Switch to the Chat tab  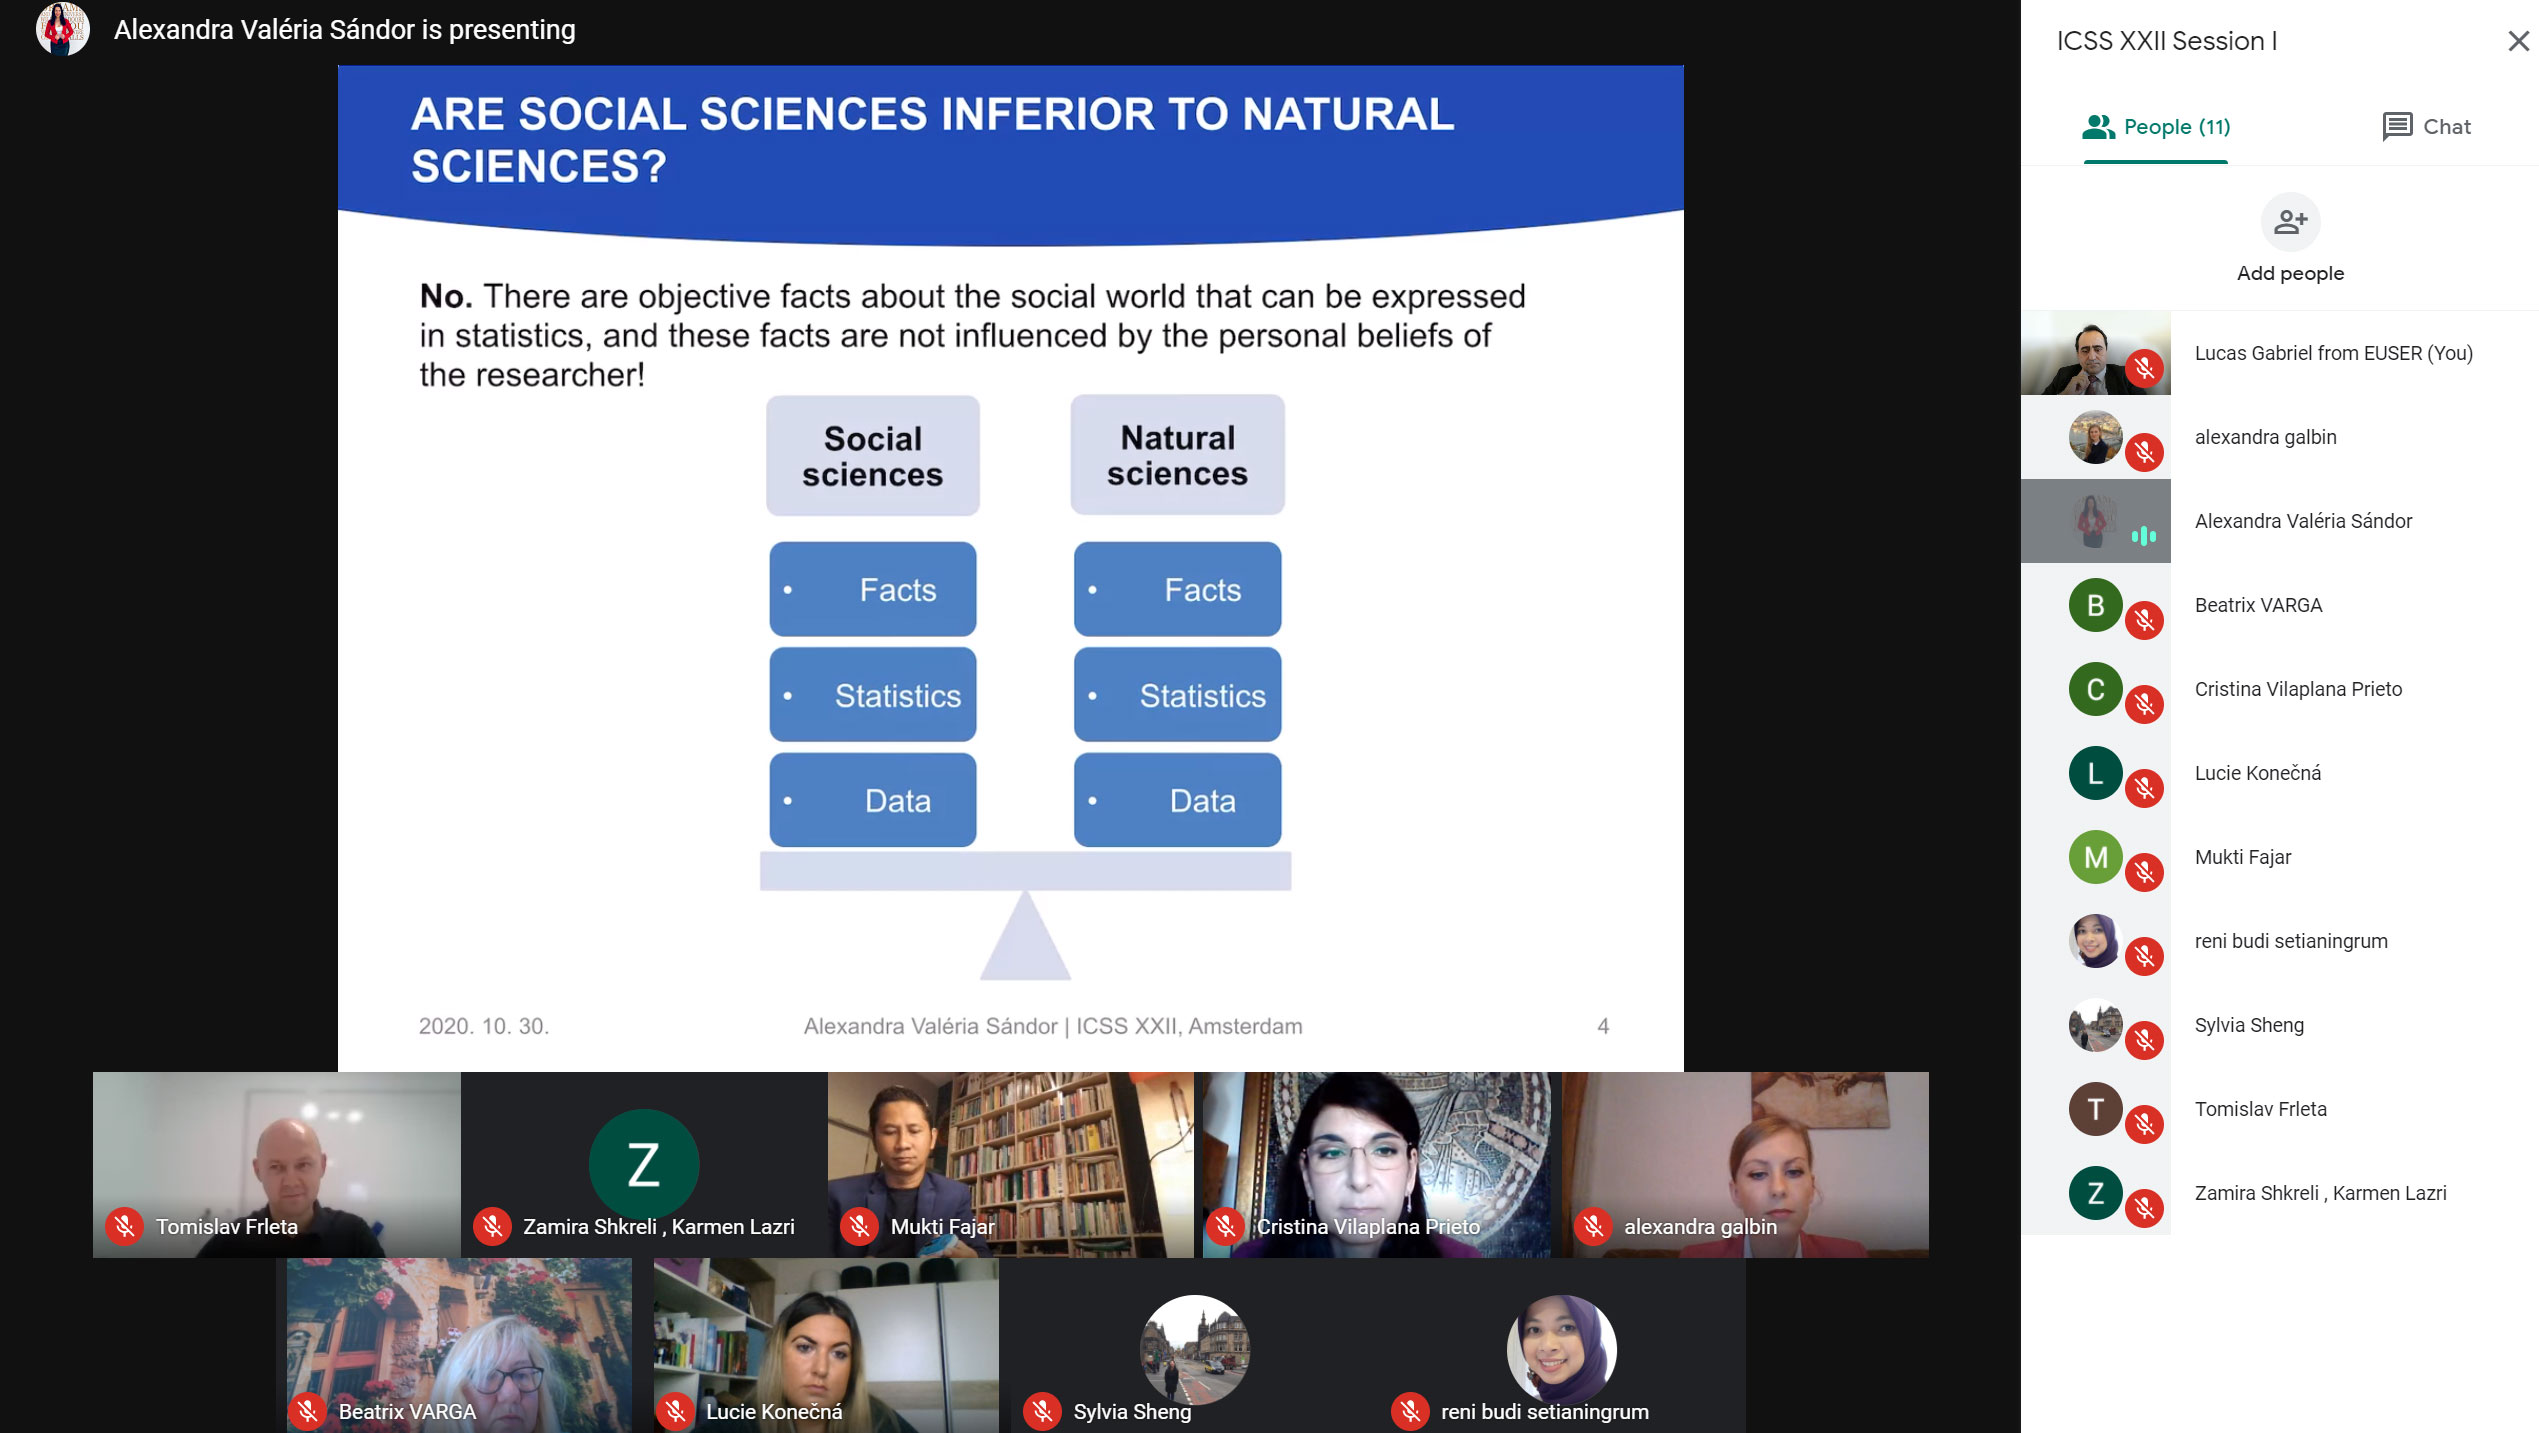point(2425,127)
